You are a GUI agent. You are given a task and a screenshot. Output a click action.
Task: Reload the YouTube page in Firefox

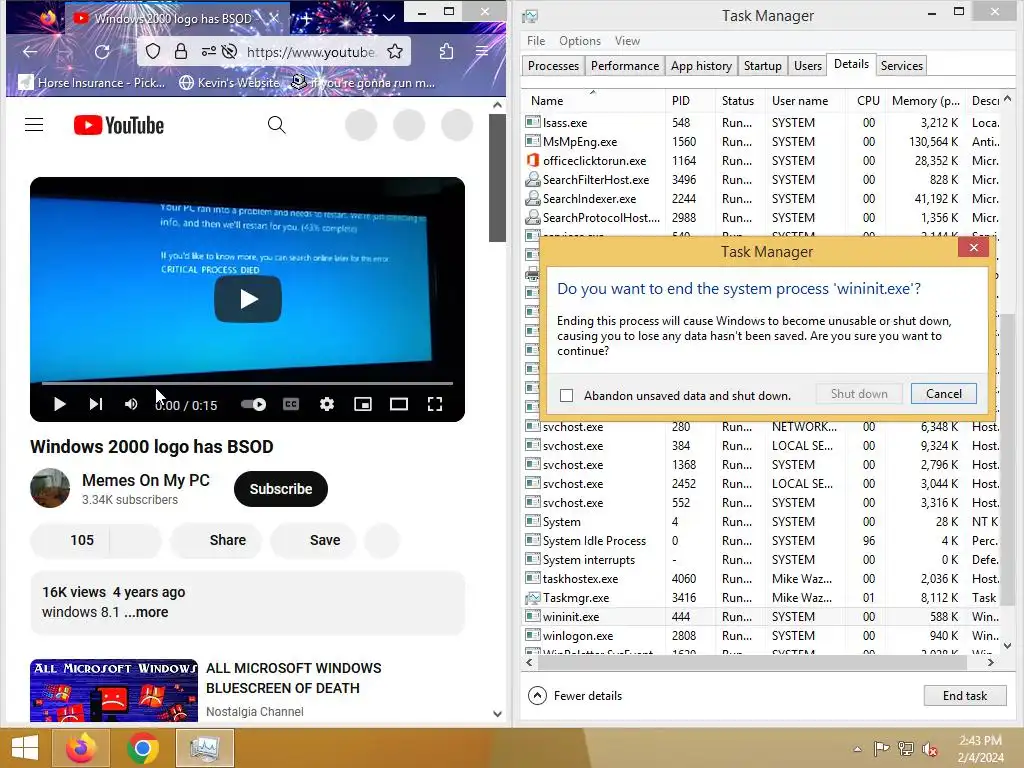(x=102, y=52)
